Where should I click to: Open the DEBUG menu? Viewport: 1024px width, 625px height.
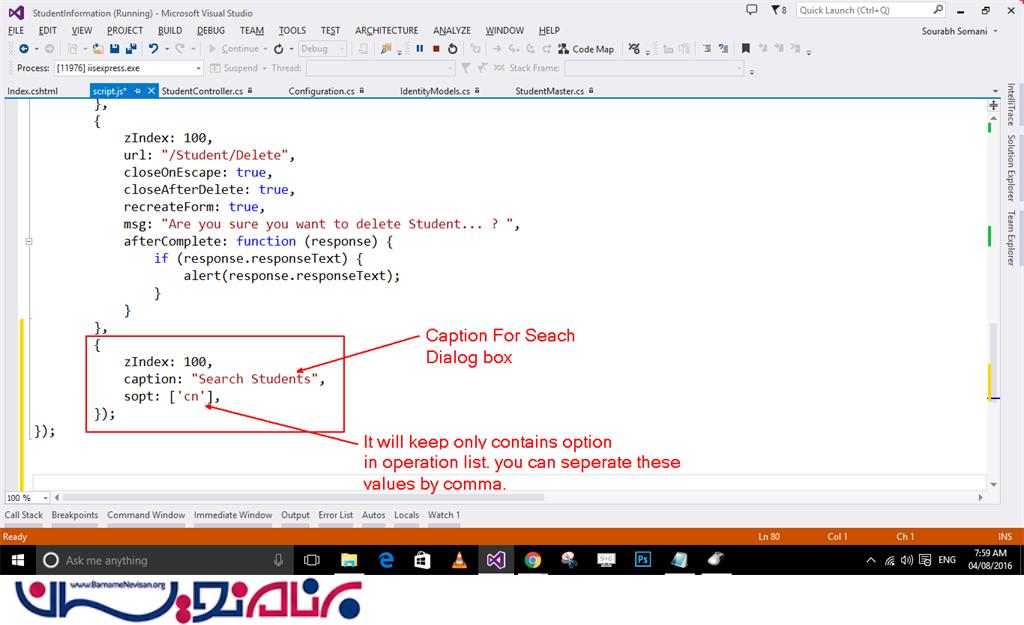(x=211, y=30)
